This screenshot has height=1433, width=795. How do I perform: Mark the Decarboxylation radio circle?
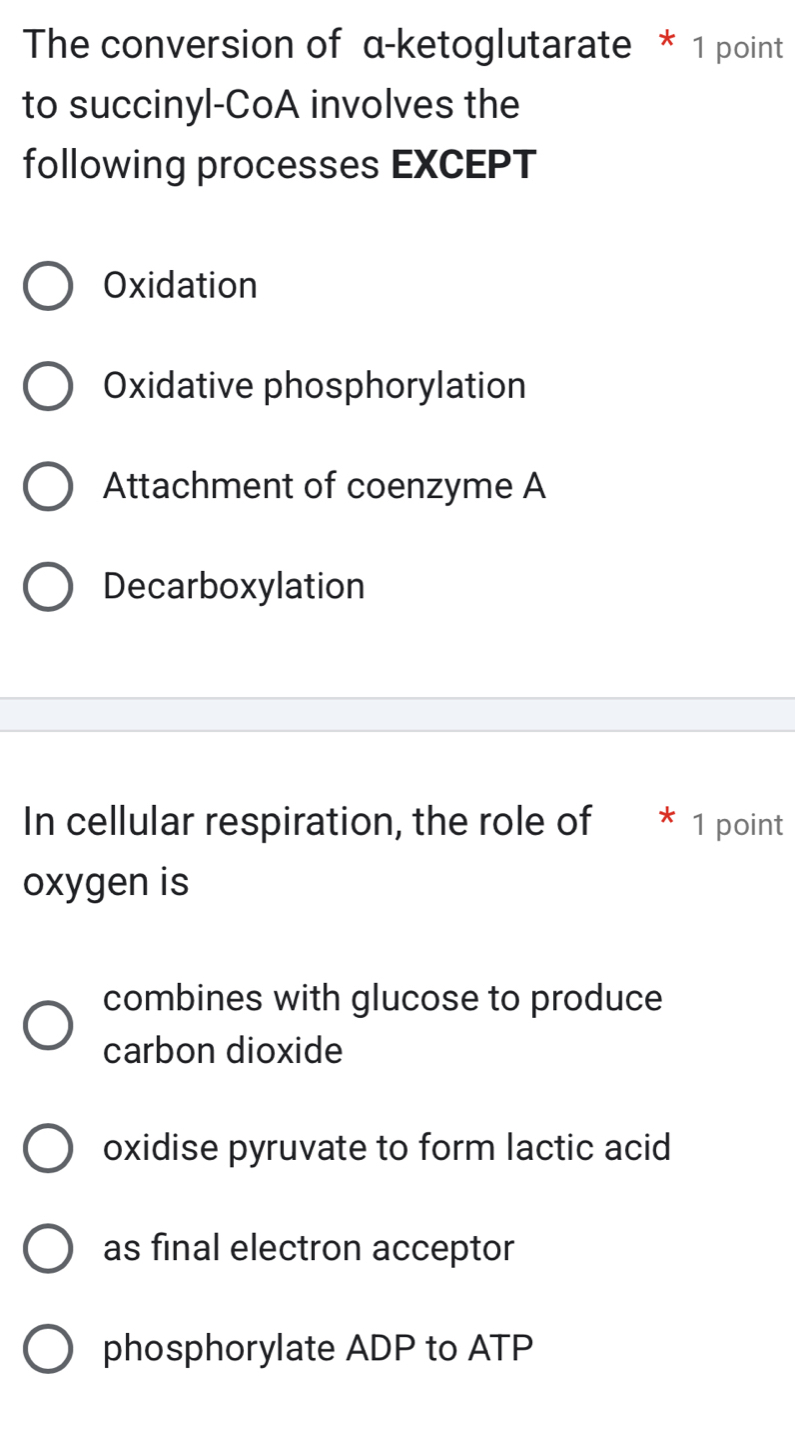pyautogui.click(x=47, y=587)
